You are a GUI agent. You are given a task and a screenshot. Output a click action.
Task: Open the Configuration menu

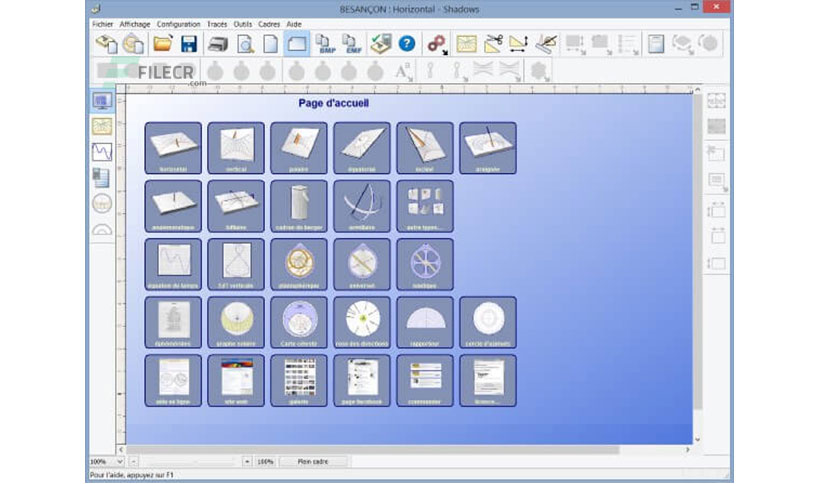[179, 24]
